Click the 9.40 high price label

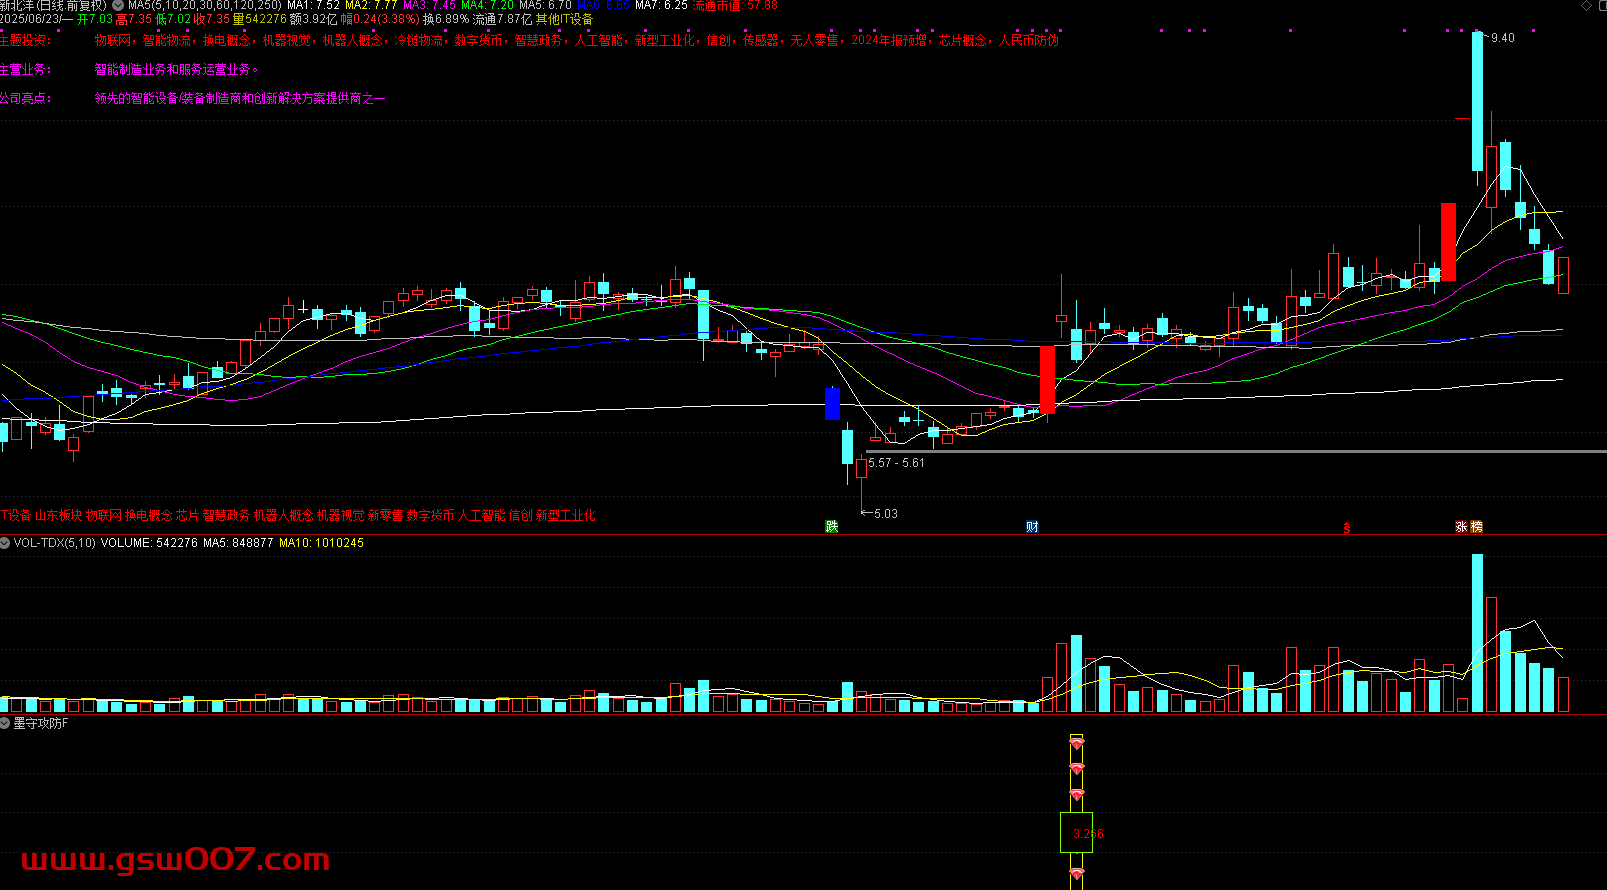1502,38
